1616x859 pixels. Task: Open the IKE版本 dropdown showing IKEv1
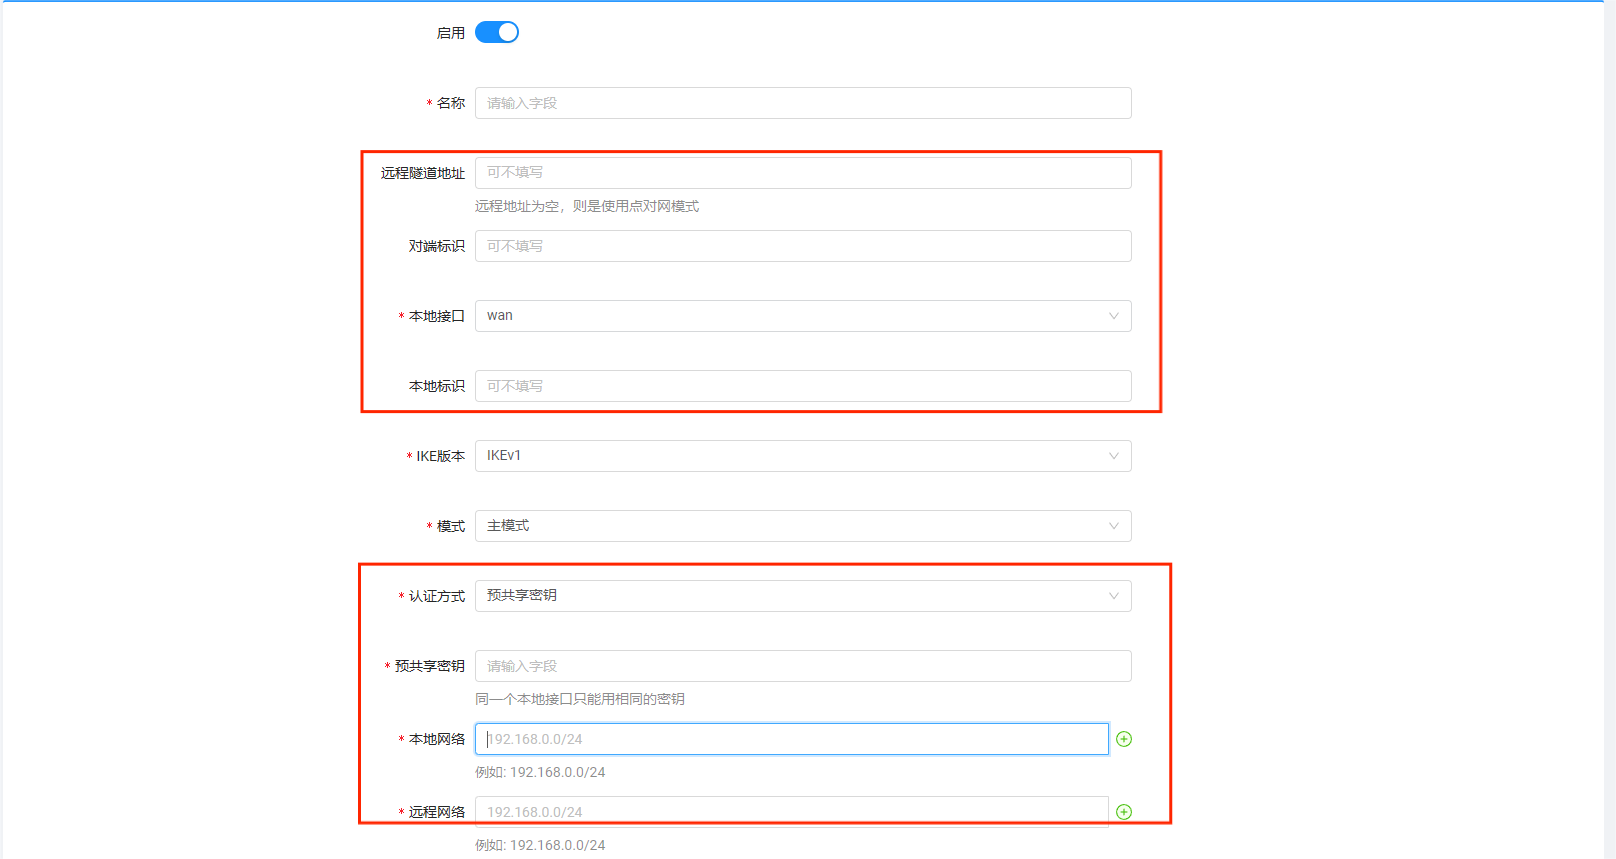coord(790,456)
